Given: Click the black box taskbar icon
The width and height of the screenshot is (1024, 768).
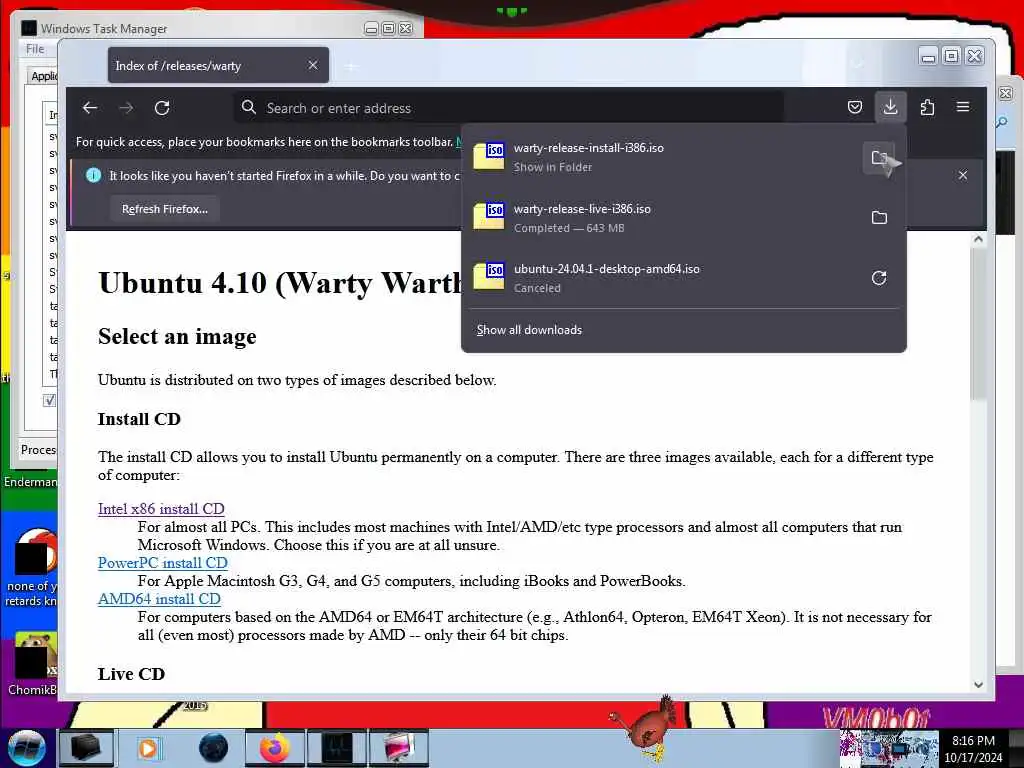Looking at the screenshot, I should pos(86,748).
